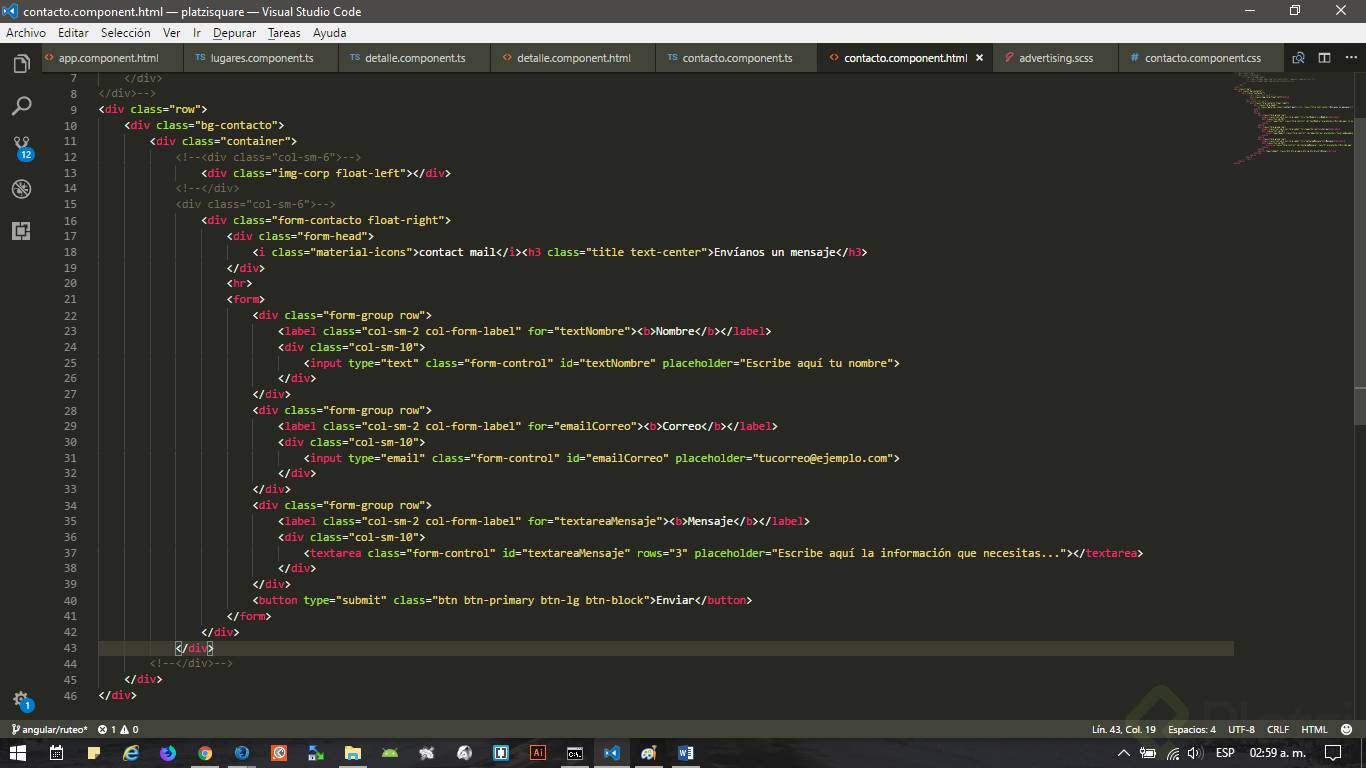Open the Debug view in the activity bar
This screenshot has height=768, width=1366.
[x=21, y=189]
